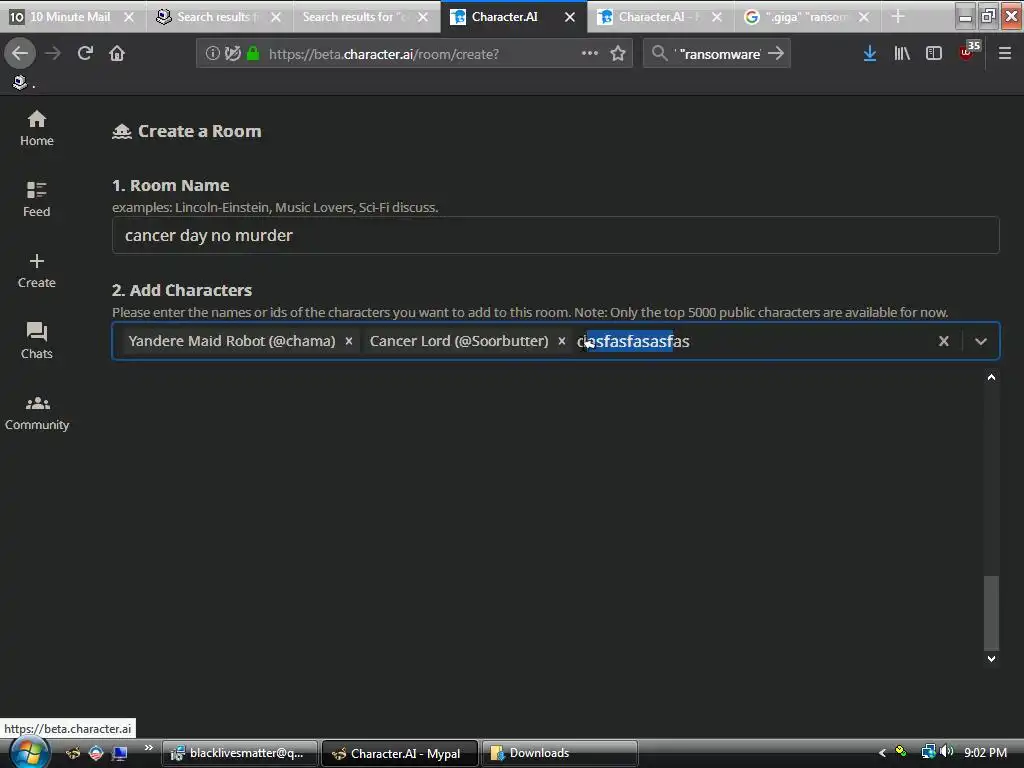Open a new browser tab

pyautogui.click(x=898, y=17)
